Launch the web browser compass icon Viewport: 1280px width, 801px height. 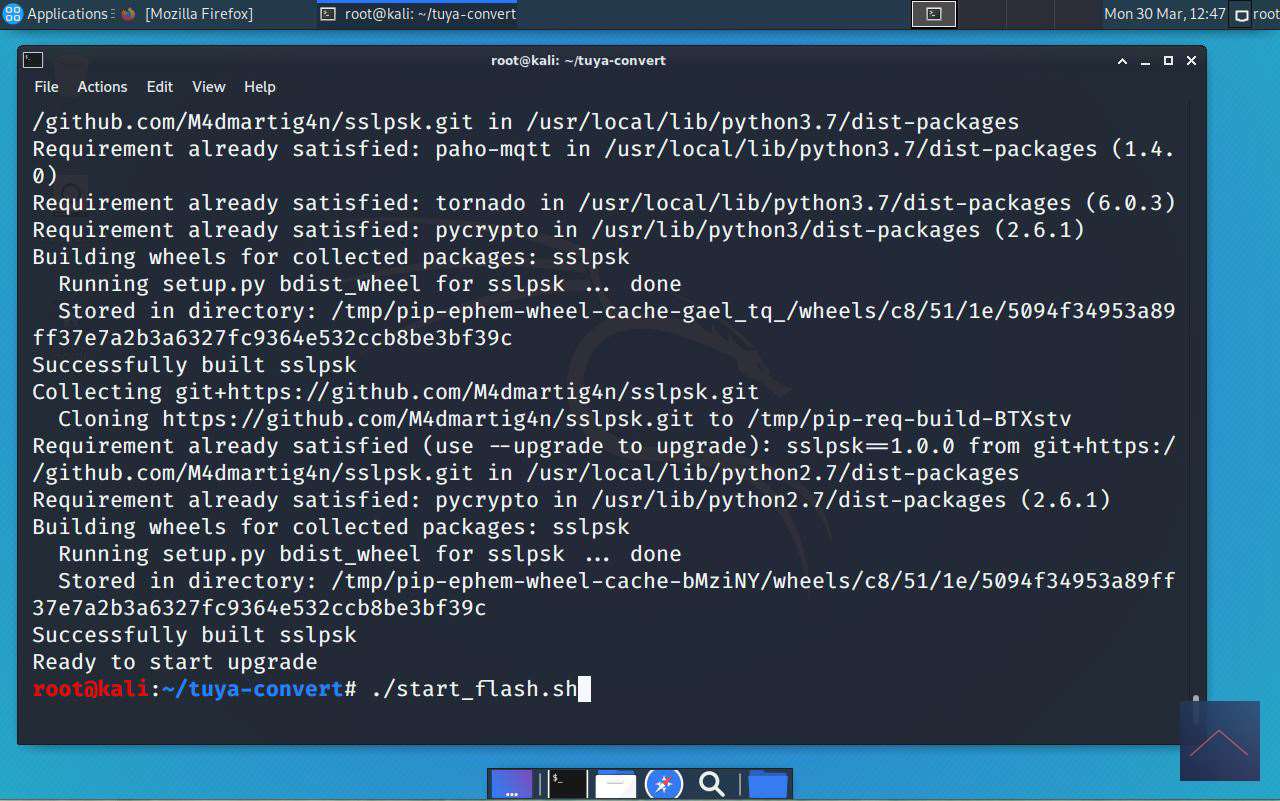point(664,784)
